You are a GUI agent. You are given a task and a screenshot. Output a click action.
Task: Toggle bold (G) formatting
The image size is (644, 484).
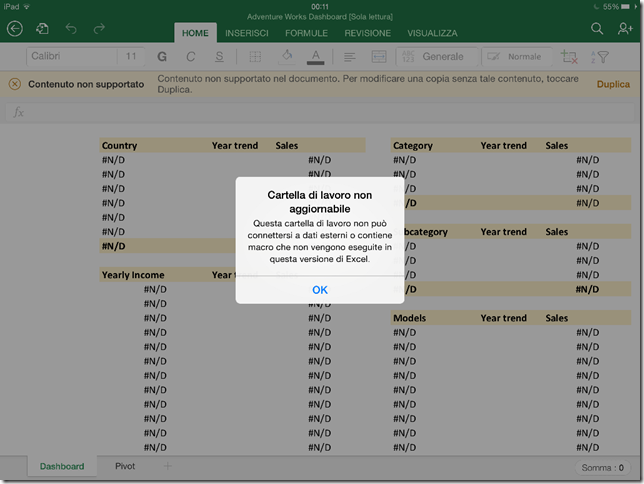pyautogui.click(x=162, y=57)
